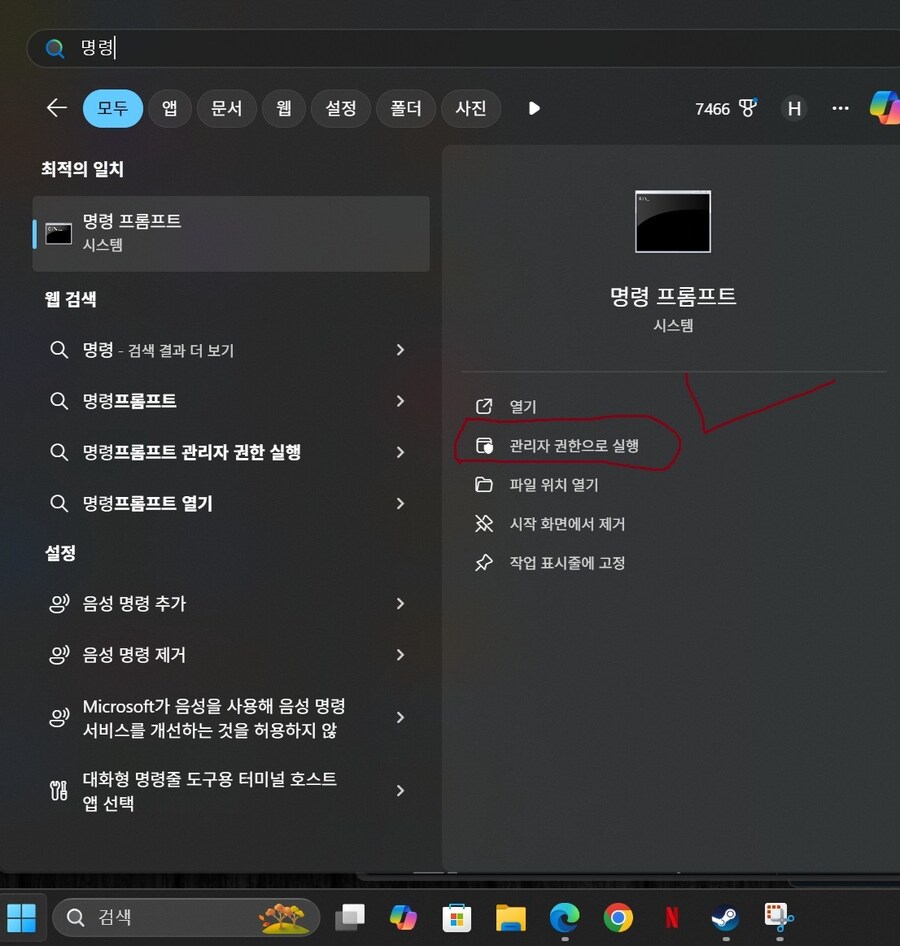
Task: Click the search input field containing 명령
Action: click(450, 47)
